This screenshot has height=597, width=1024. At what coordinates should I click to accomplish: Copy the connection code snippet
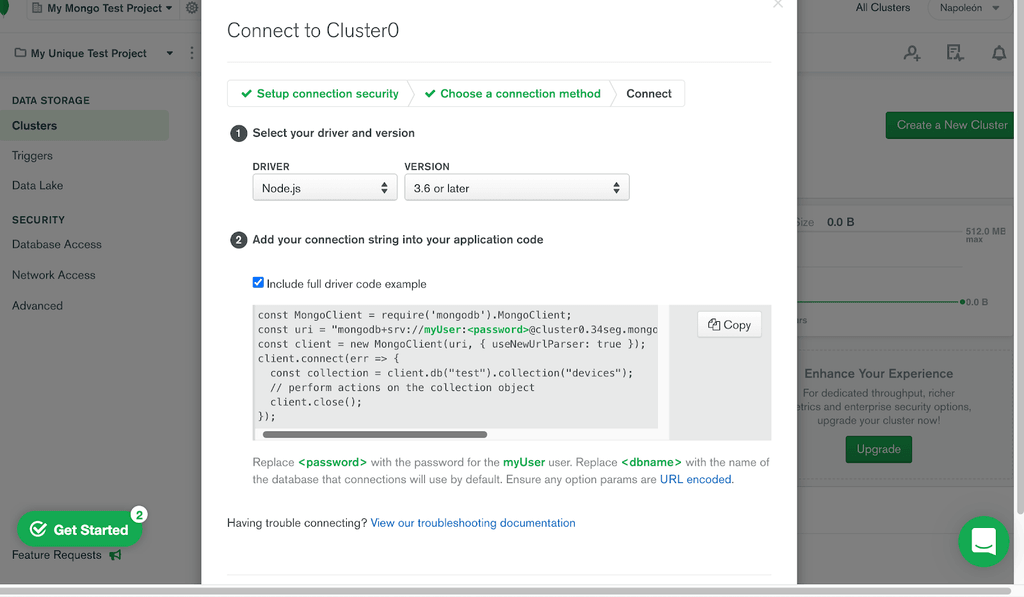coord(729,324)
